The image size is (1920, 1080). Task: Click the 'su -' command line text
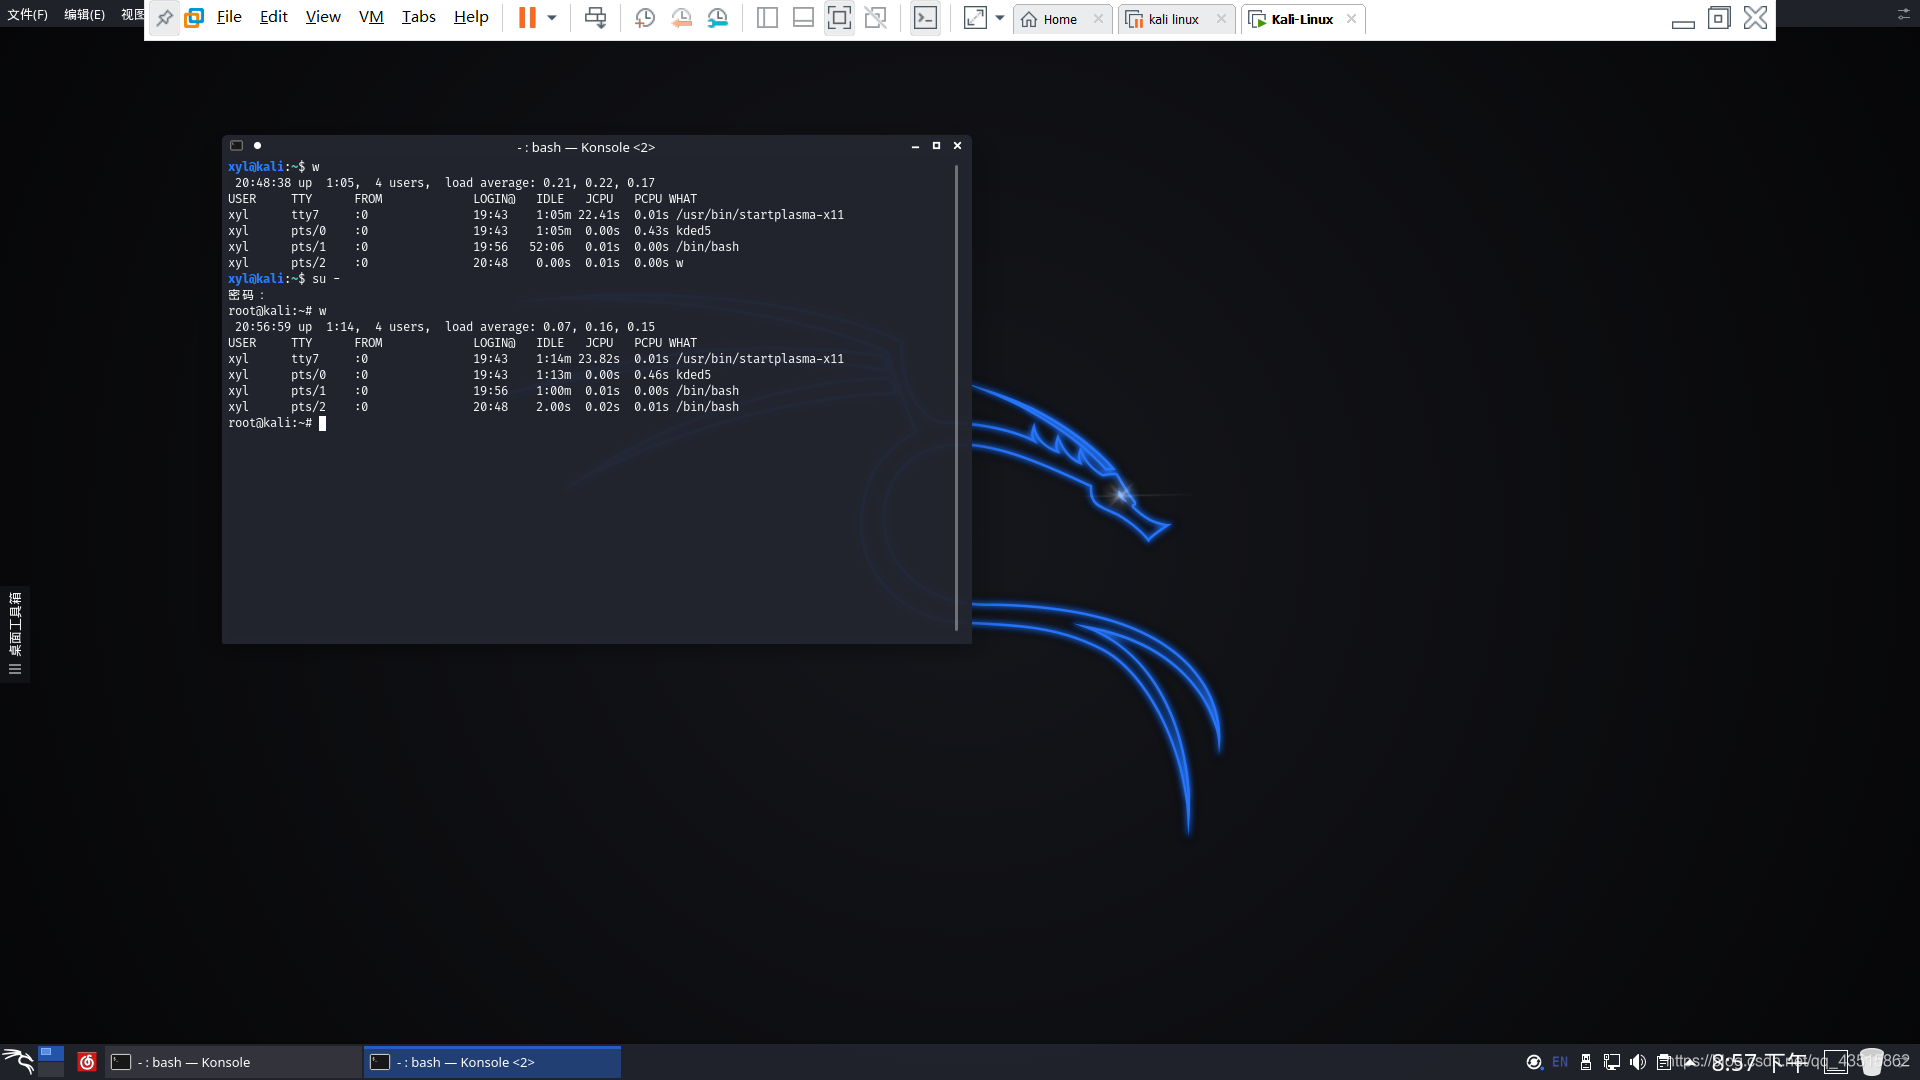pyautogui.click(x=326, y=279)
